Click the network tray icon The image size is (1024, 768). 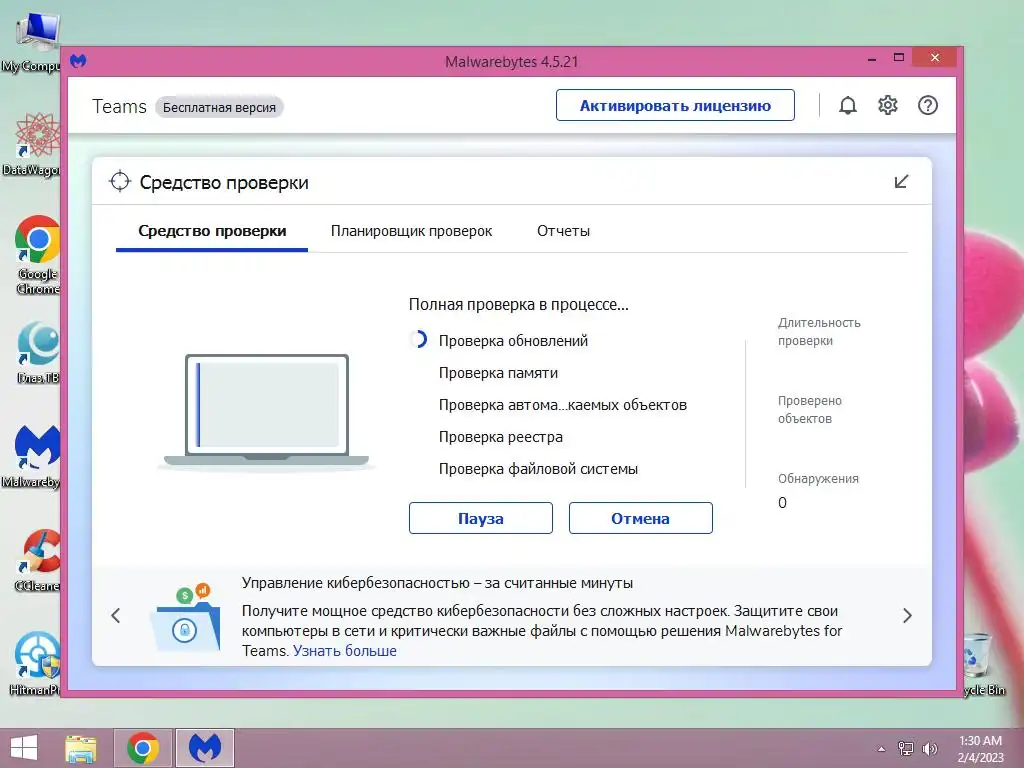tap(906, 748)
